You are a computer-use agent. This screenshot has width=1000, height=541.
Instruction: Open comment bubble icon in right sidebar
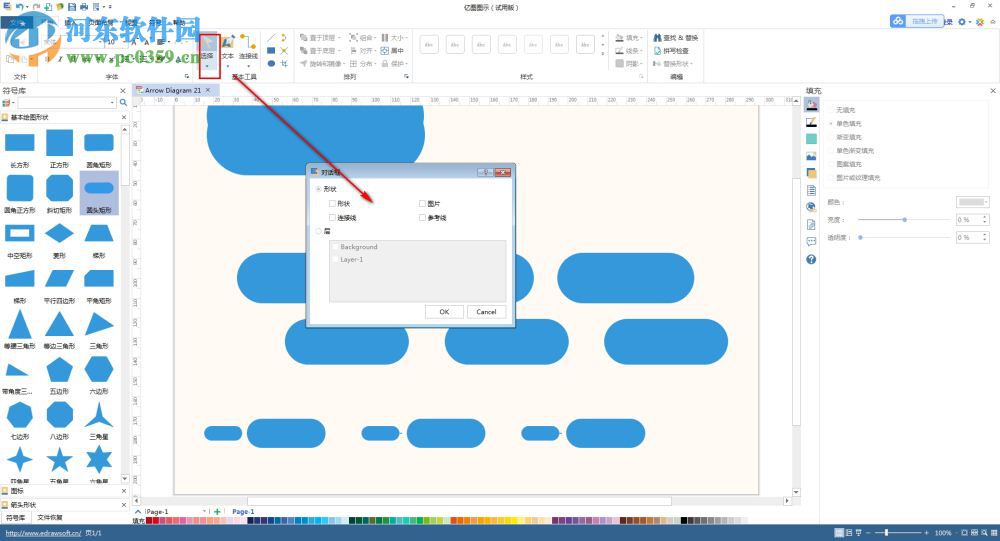click(811, 242)
